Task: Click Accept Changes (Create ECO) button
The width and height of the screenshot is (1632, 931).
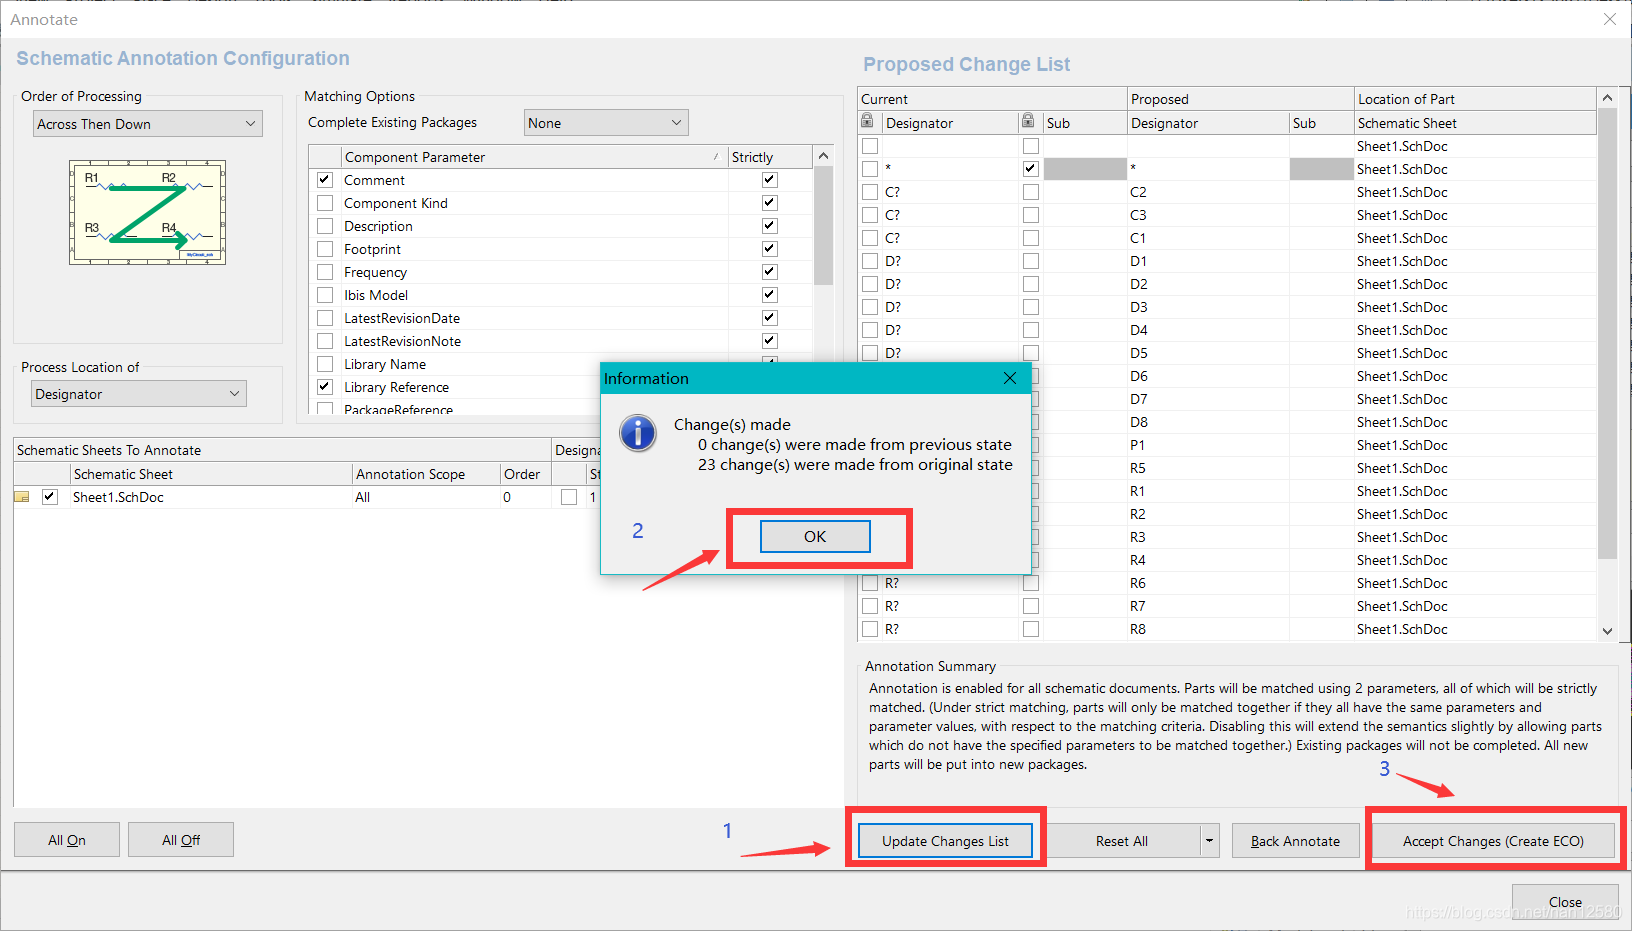Action: tap(1493, 841)
